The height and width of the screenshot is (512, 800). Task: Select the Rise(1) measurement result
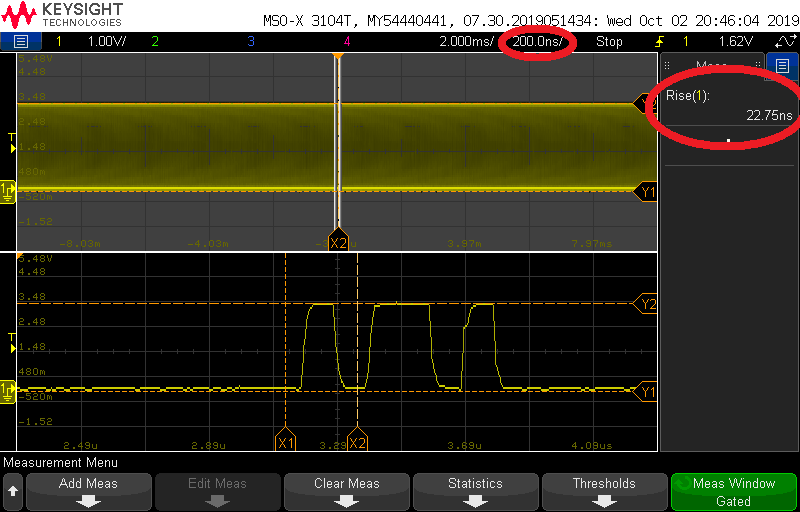click(729, 106)
